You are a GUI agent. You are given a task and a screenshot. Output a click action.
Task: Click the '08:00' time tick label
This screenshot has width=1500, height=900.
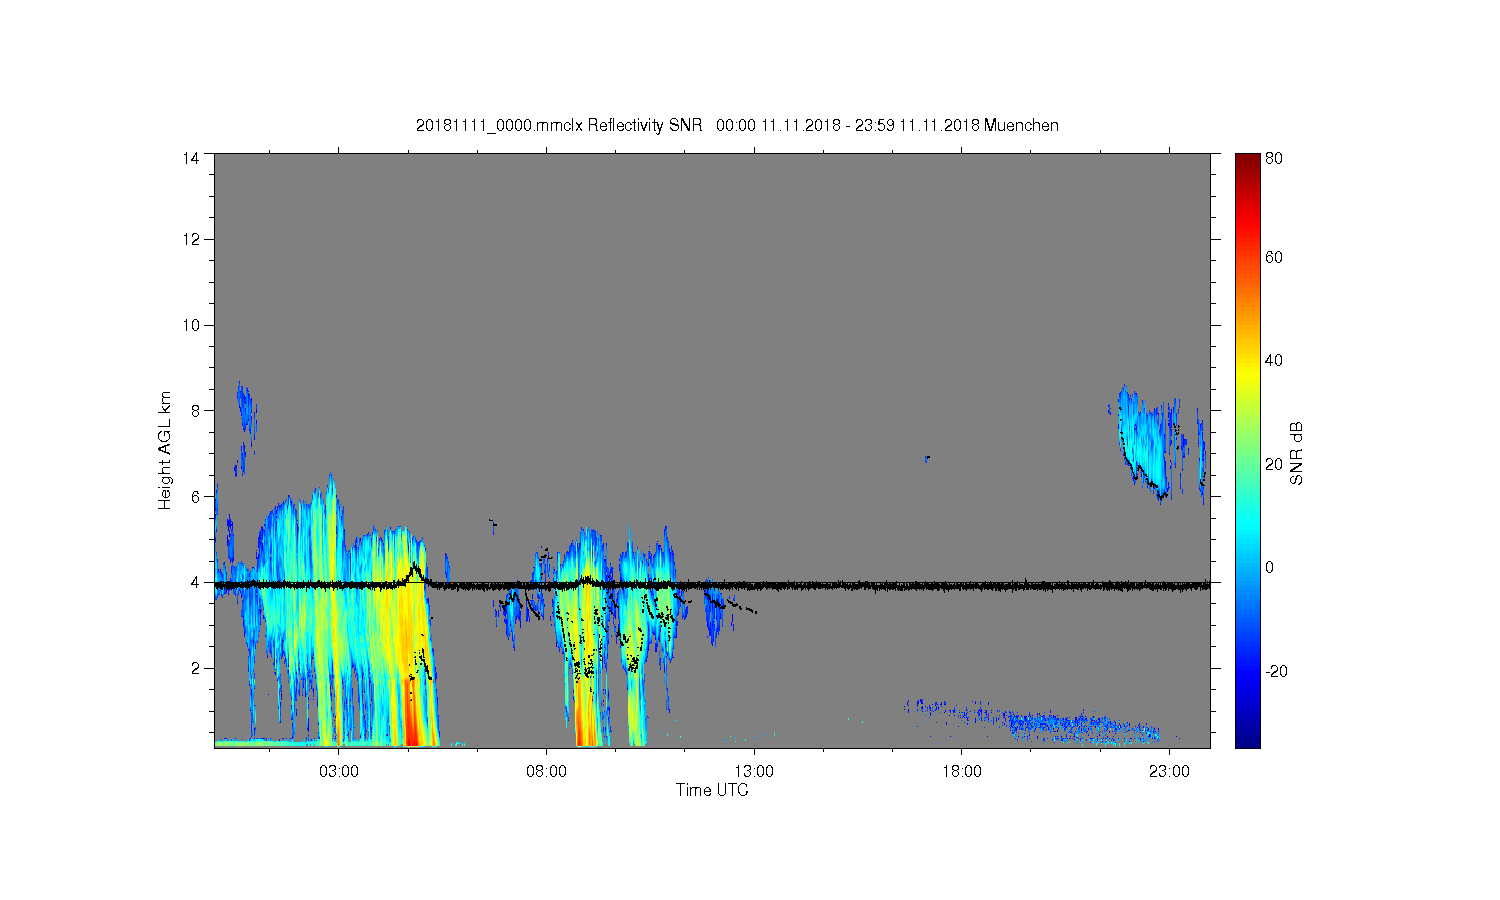(546, 772)
